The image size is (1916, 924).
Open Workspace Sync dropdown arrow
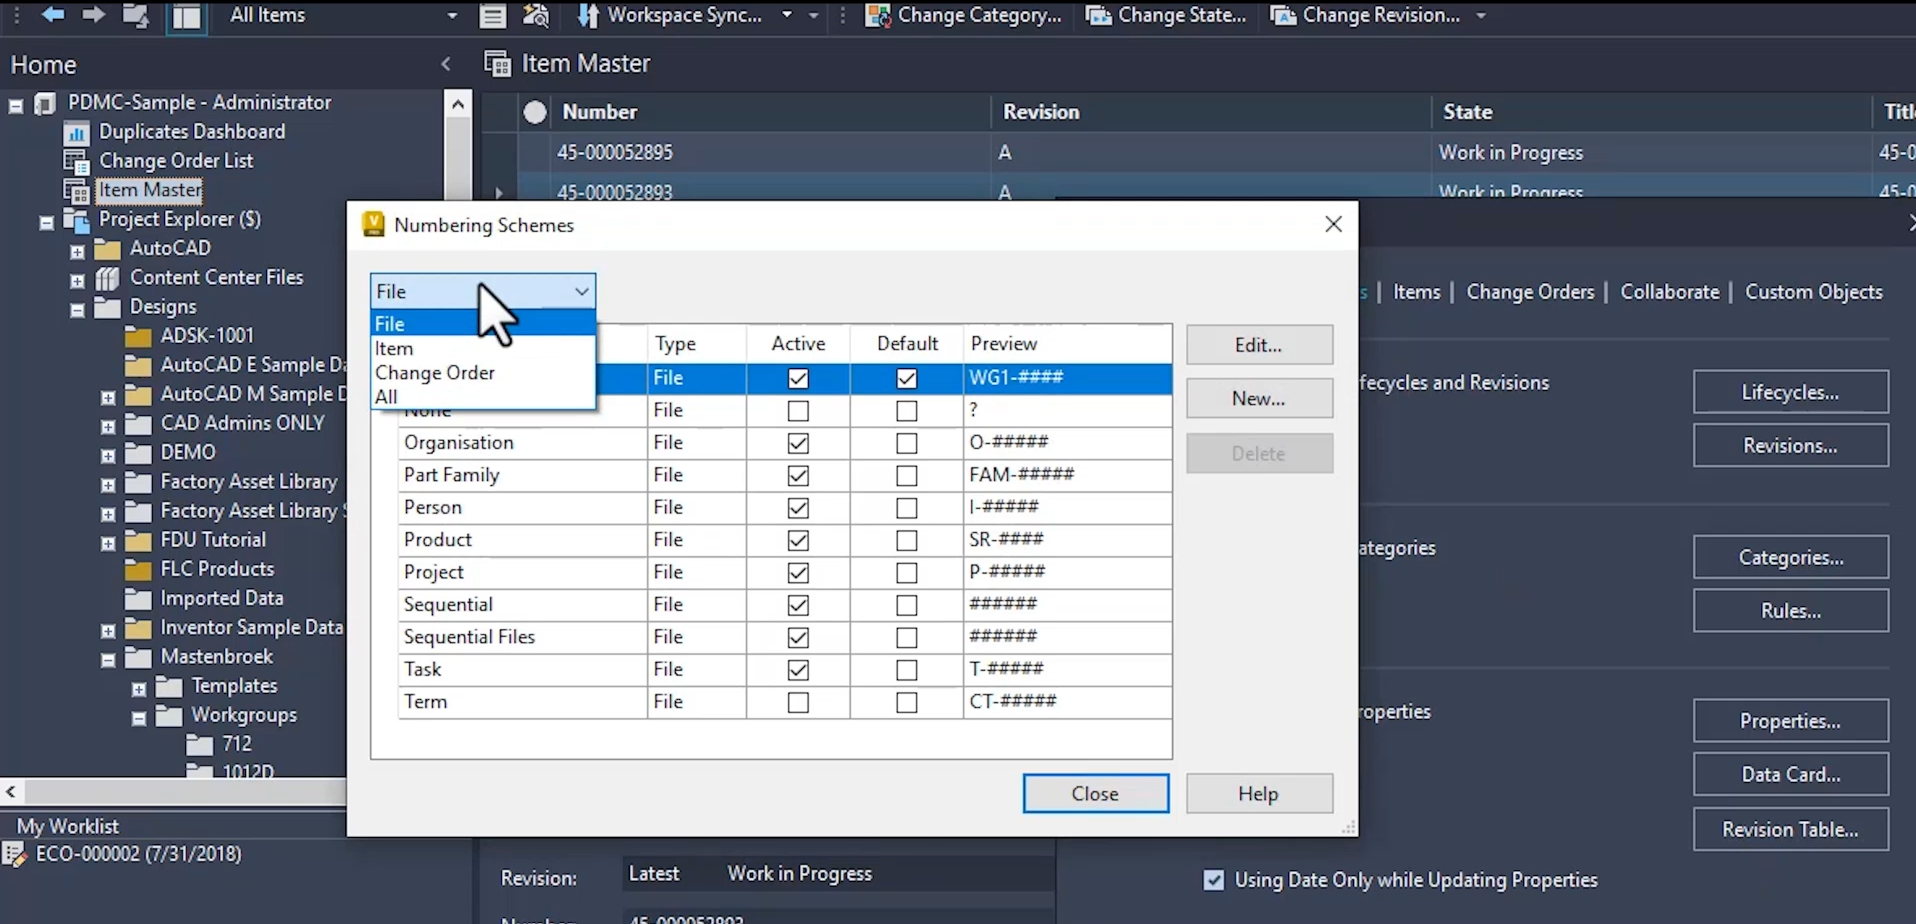point(787,16)
